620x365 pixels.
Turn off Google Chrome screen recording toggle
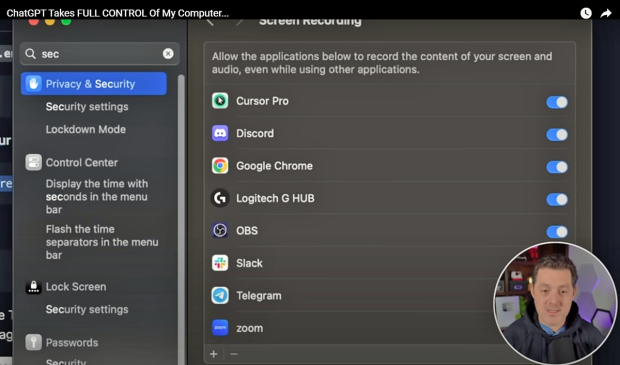(x=557, y=167)
